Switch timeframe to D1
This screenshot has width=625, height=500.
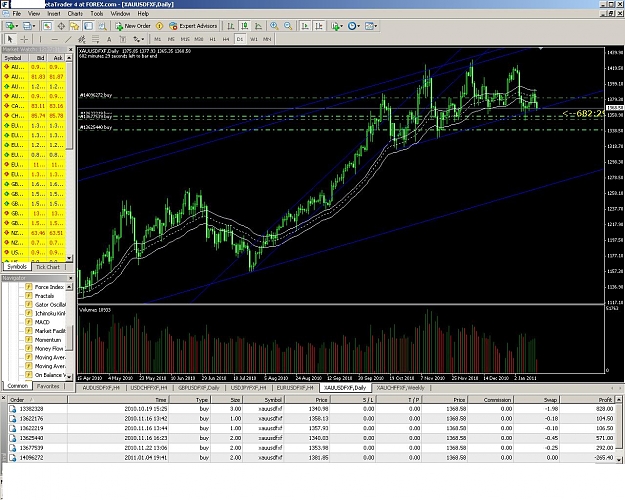click(x=240, y=39)
